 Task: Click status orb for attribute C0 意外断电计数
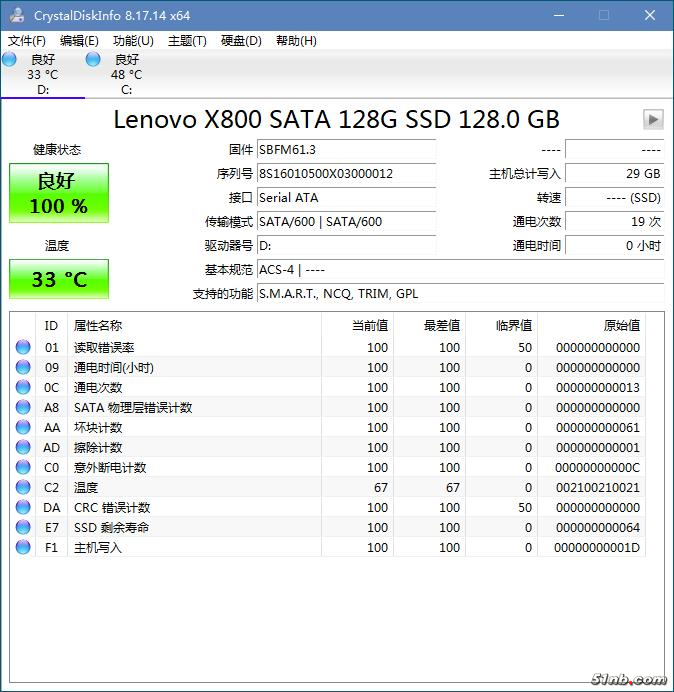(23, 467)
